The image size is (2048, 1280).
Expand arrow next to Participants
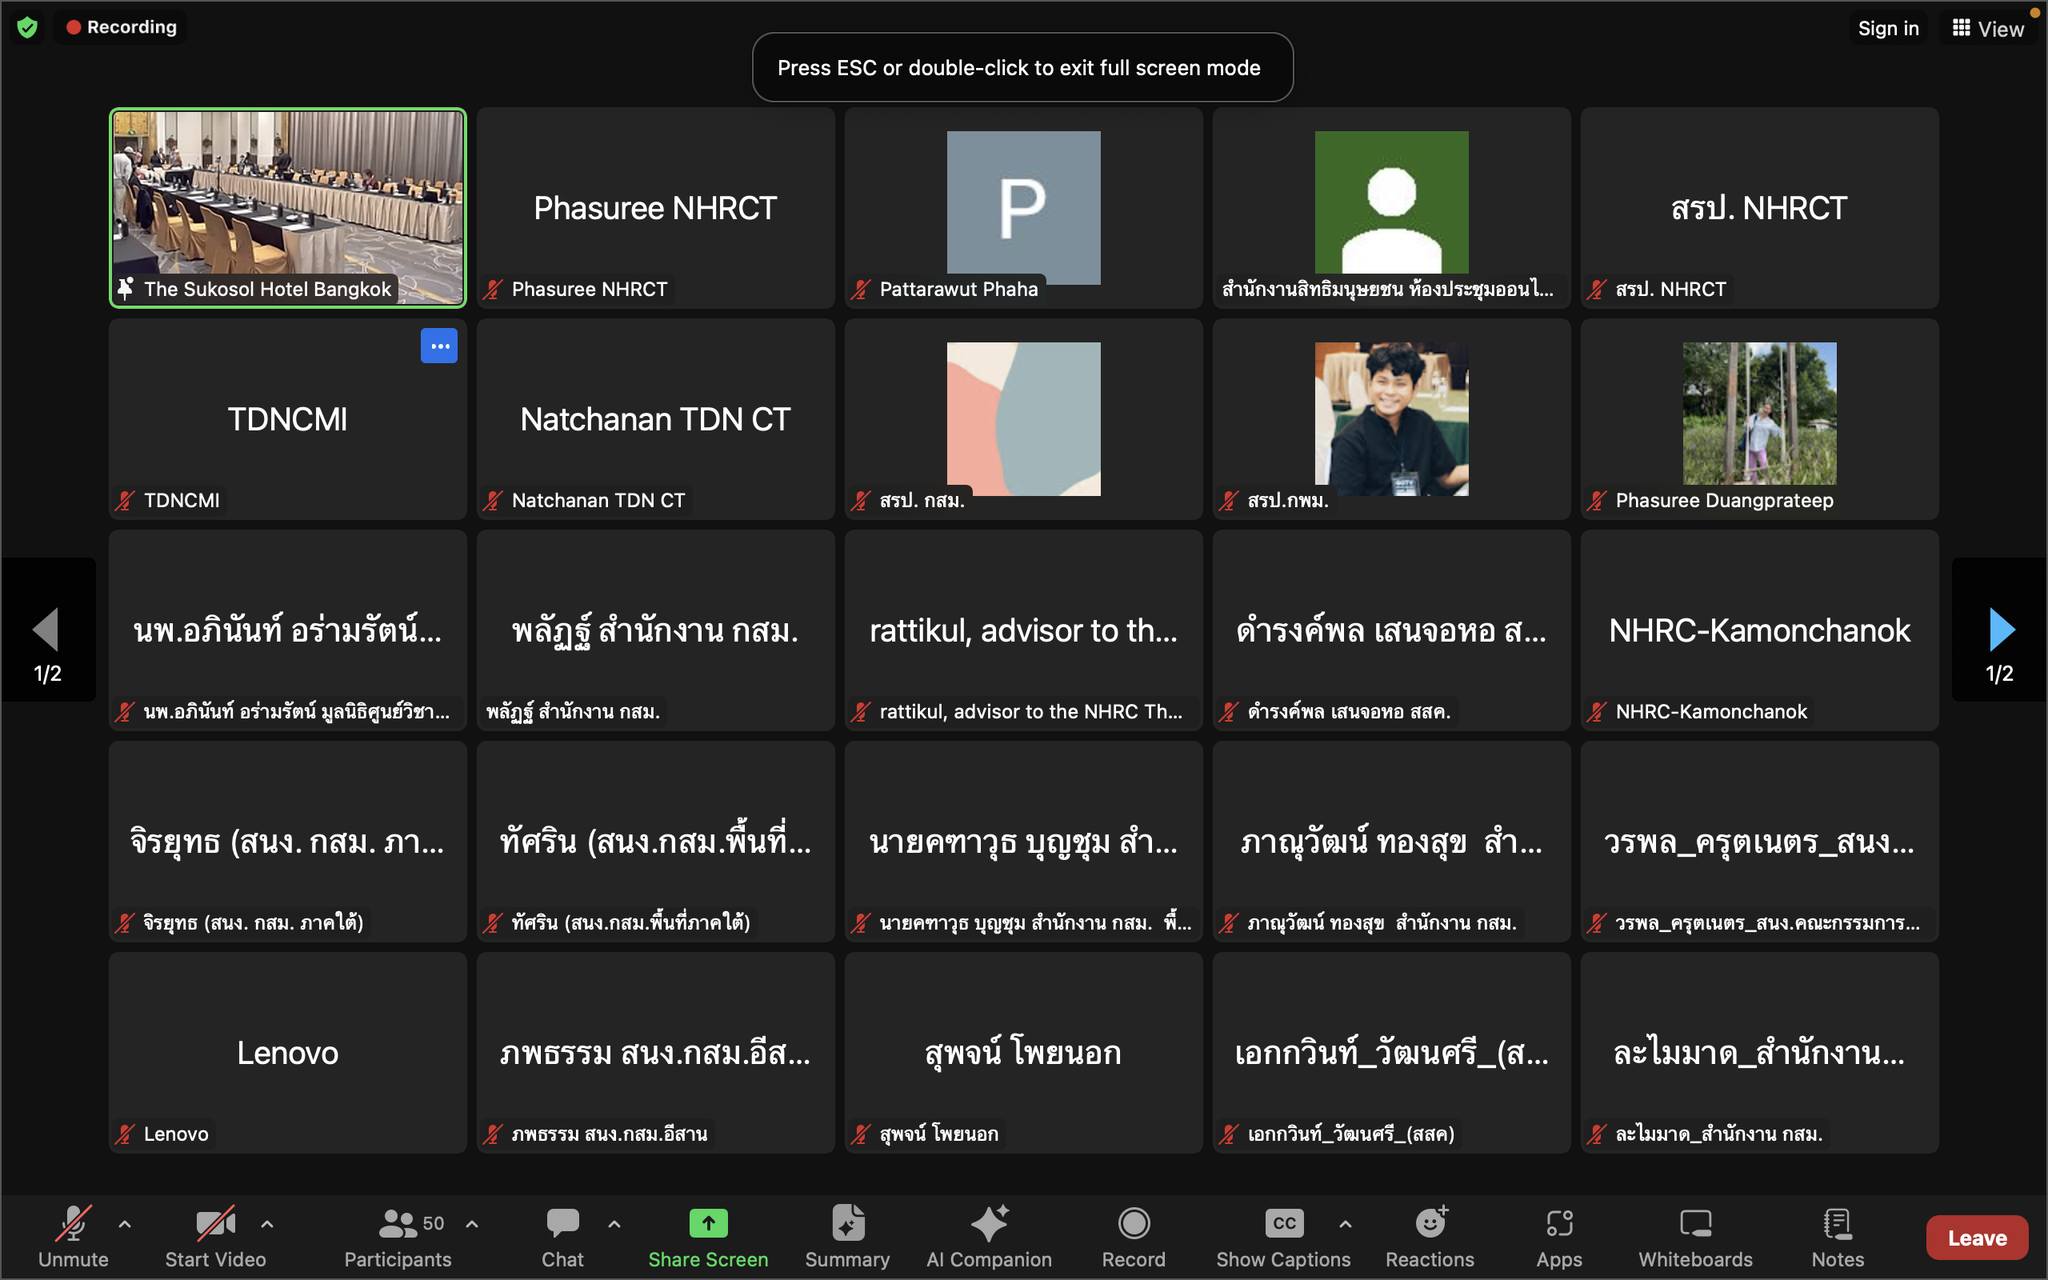point(472,1223)
